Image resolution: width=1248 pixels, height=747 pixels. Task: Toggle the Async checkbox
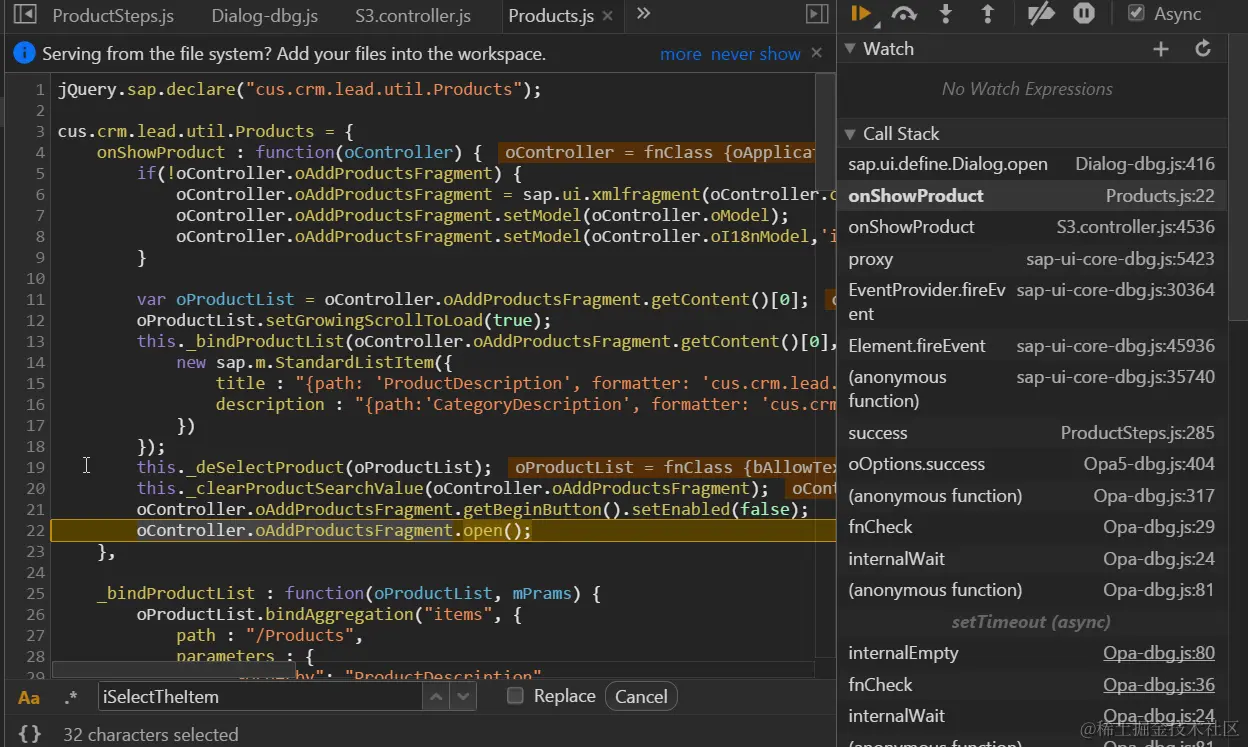tap(1136, 14)
